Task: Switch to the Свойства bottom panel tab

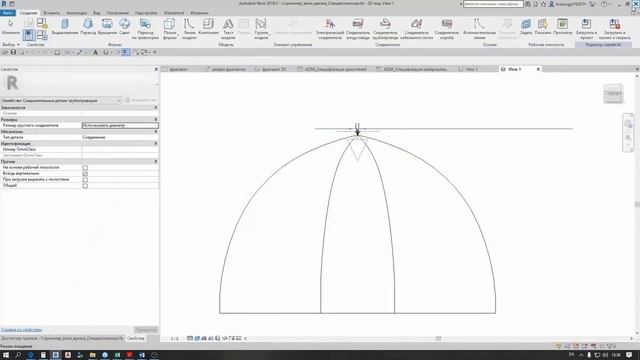Action: coord(136,338)
